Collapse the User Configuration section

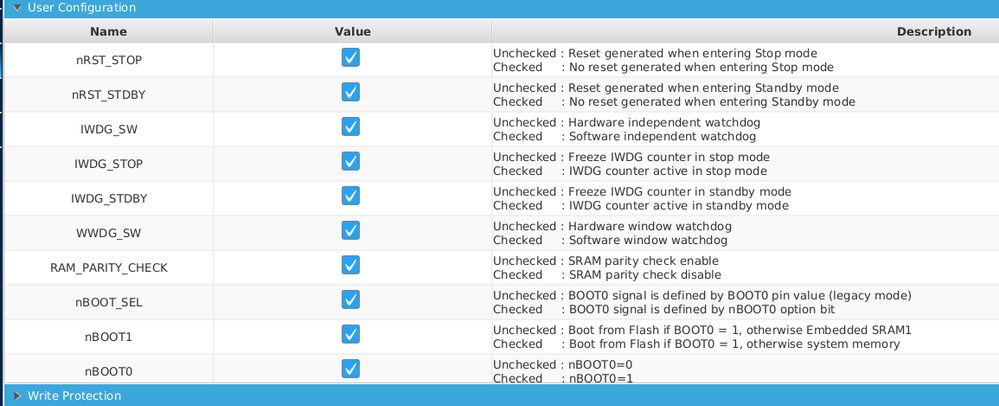click(17, 7)
